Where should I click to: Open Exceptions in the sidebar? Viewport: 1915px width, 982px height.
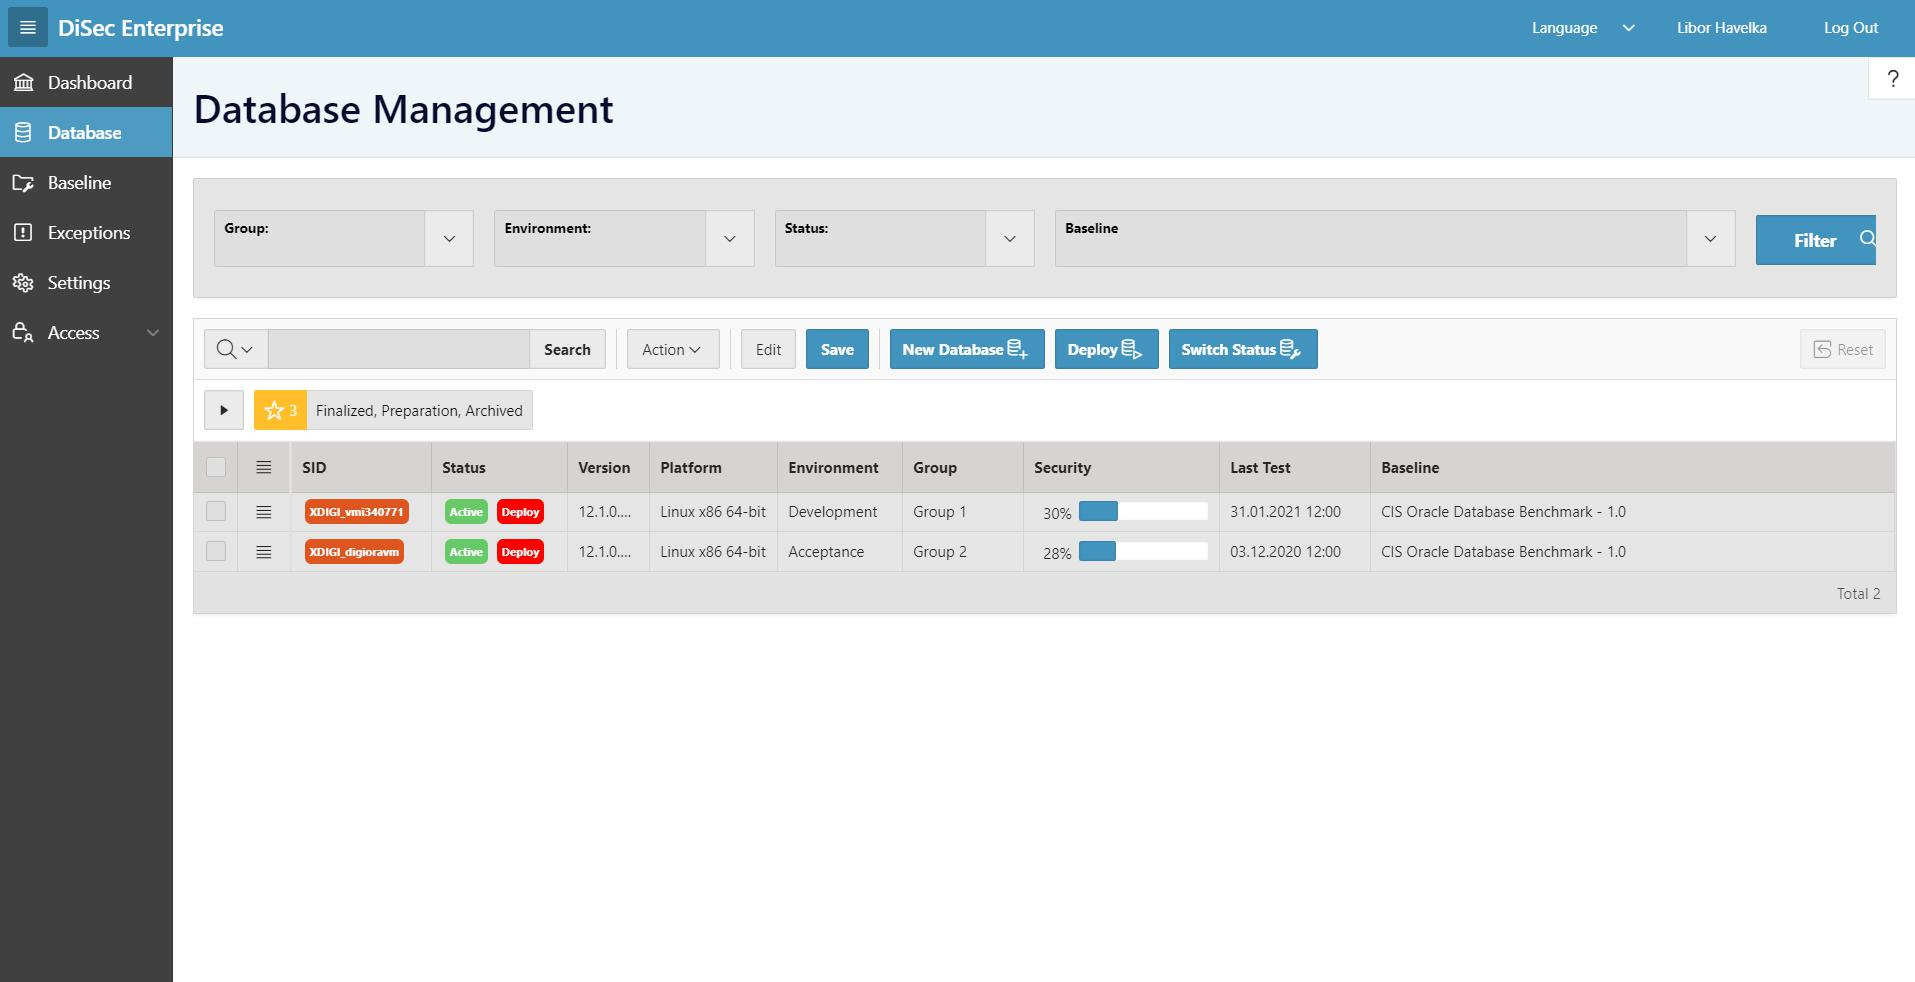pyautogui.click(x=88, y=233)
